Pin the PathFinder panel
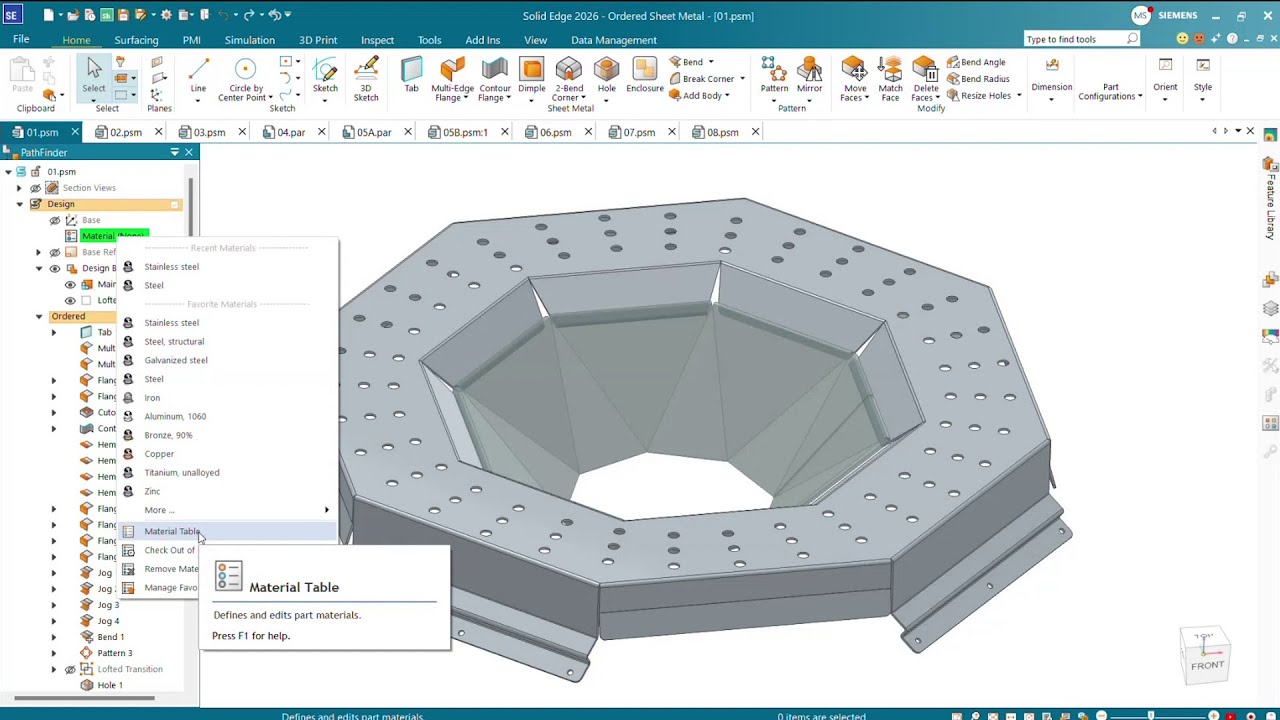 click(x=174, y=152)
